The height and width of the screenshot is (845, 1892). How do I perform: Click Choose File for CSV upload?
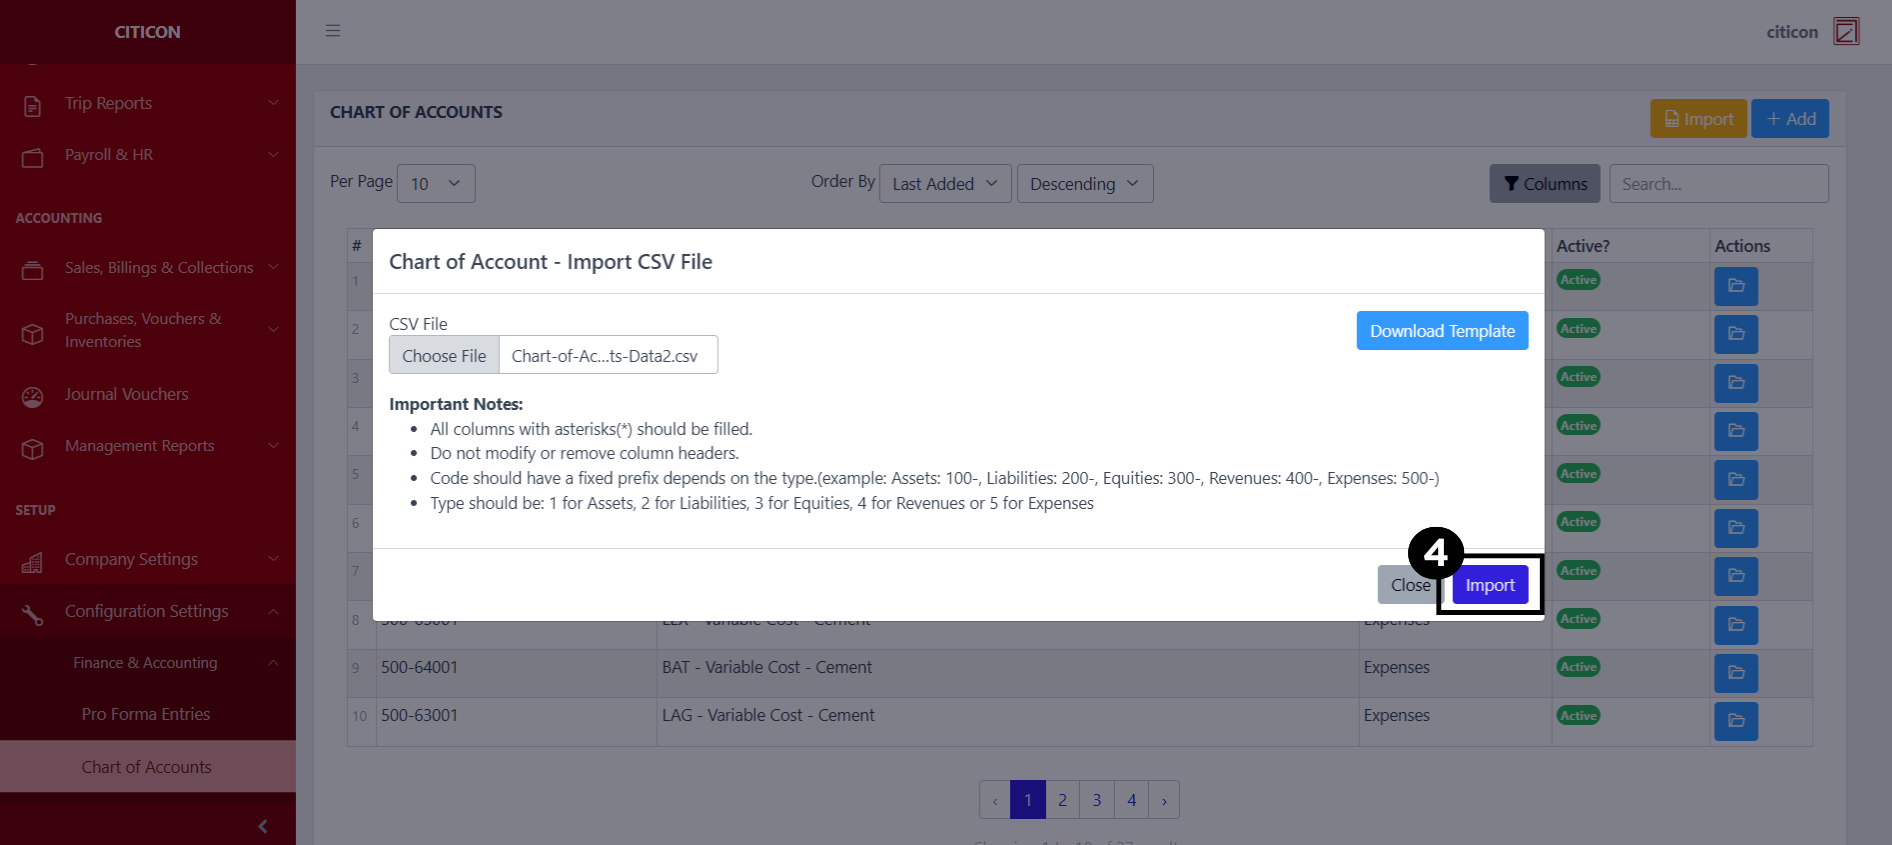pyautogui.click(x=444, y=356)
